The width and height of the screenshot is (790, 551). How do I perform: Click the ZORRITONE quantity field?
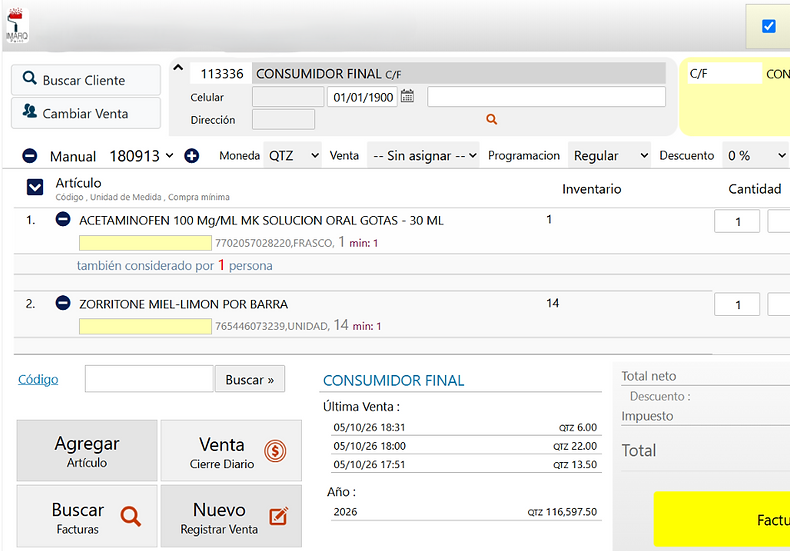[737, 304]
